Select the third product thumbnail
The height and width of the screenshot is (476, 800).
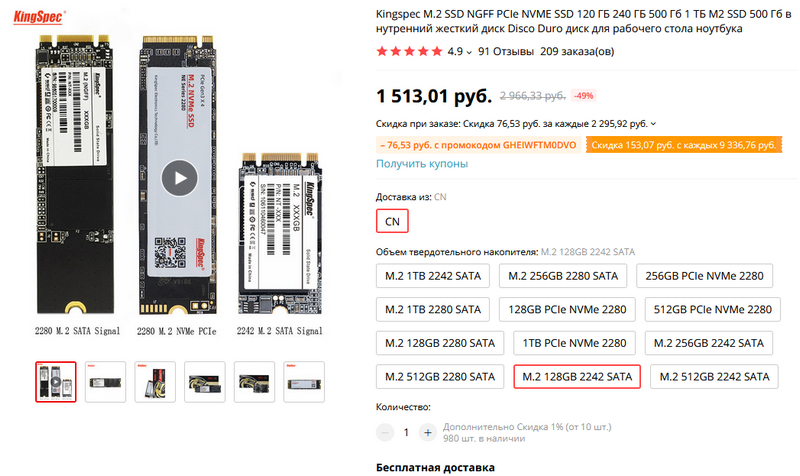tap(156, 381)
